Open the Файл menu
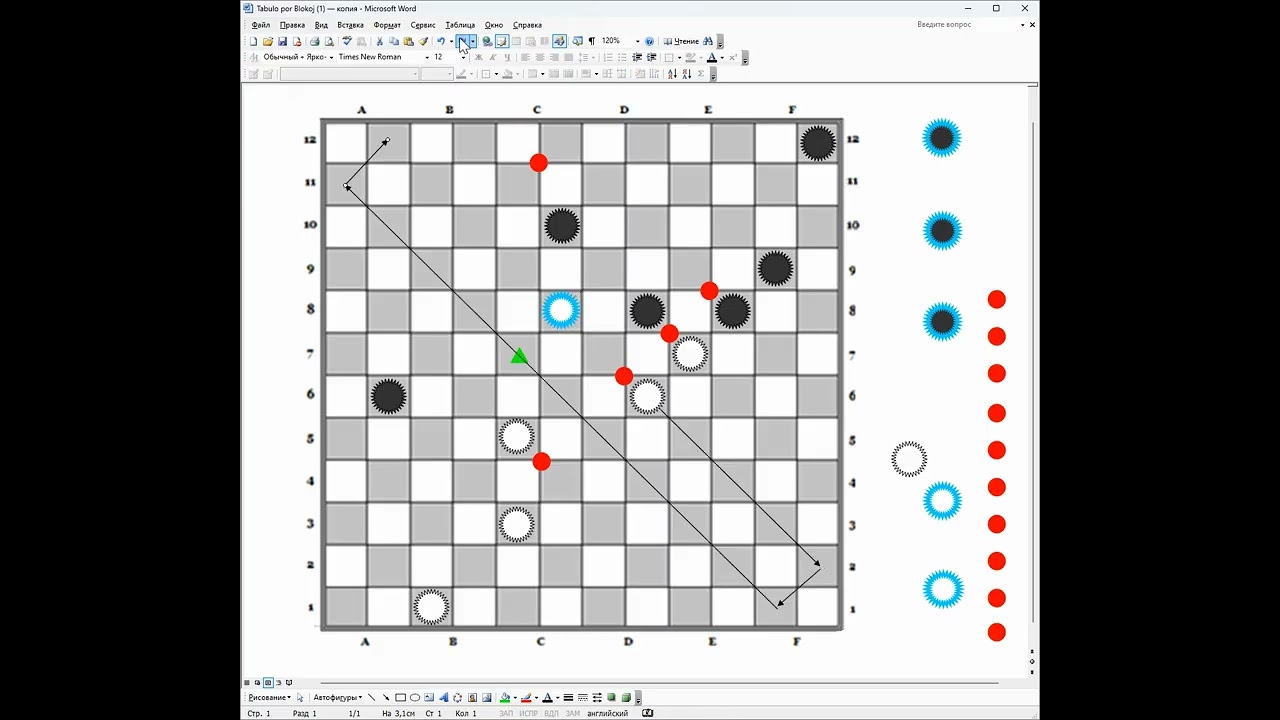 tap(261, 25)
